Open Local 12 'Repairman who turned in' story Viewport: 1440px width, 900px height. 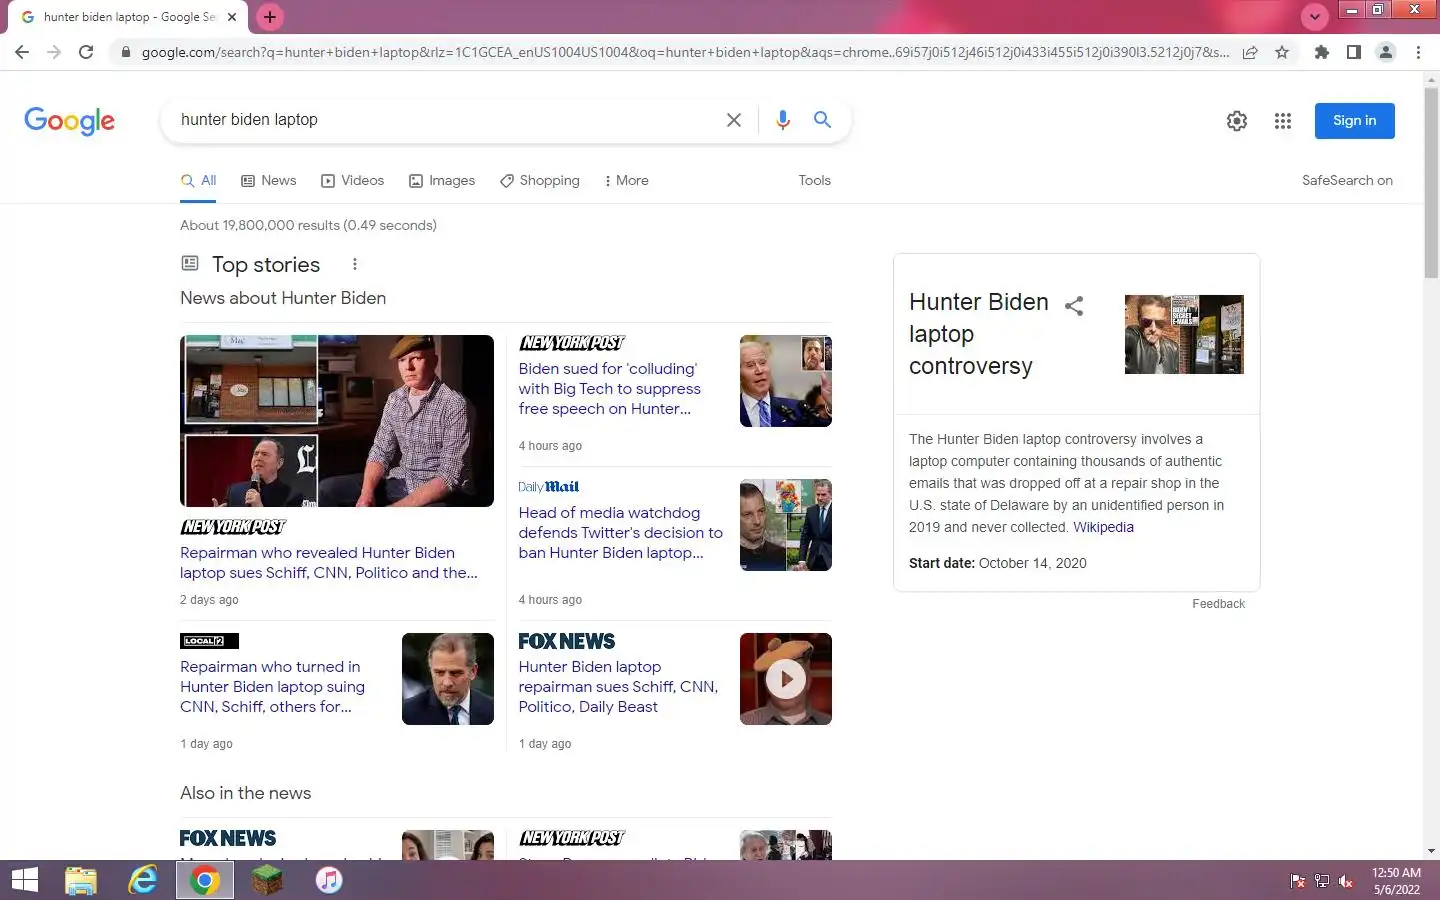pyautogui.click(x=272, y=687)
